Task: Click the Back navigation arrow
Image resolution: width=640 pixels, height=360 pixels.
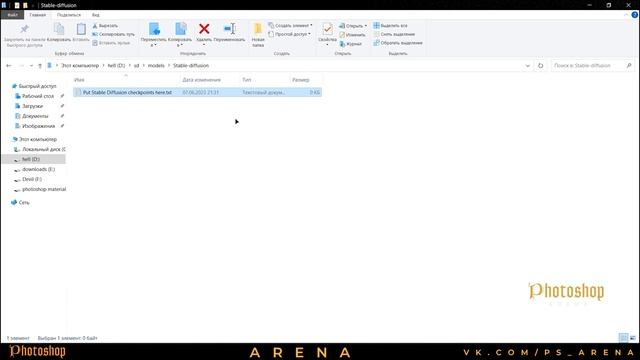Action: tap(9, 66)
